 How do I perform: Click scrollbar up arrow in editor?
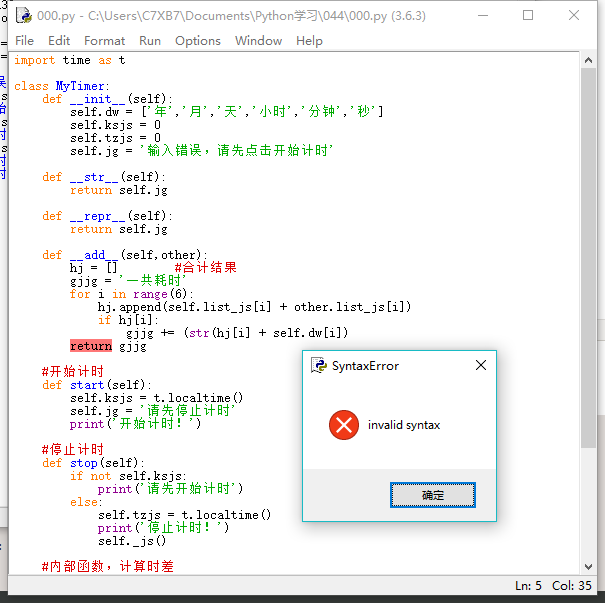pos(588,58)
